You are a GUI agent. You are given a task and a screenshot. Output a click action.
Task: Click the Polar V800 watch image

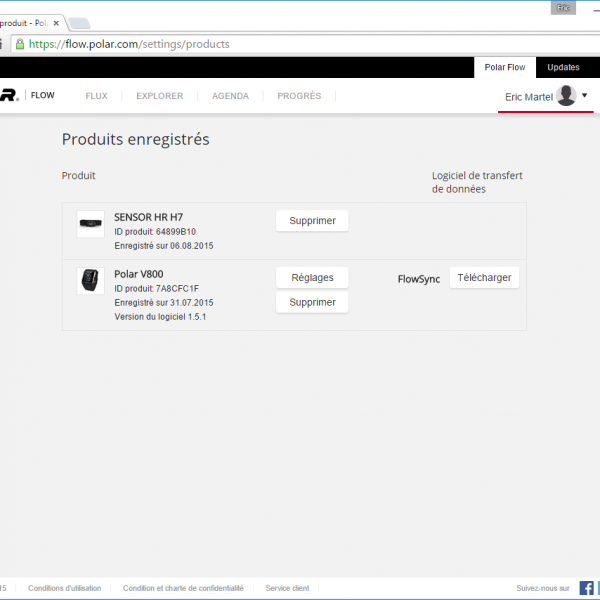click(91, 281)
